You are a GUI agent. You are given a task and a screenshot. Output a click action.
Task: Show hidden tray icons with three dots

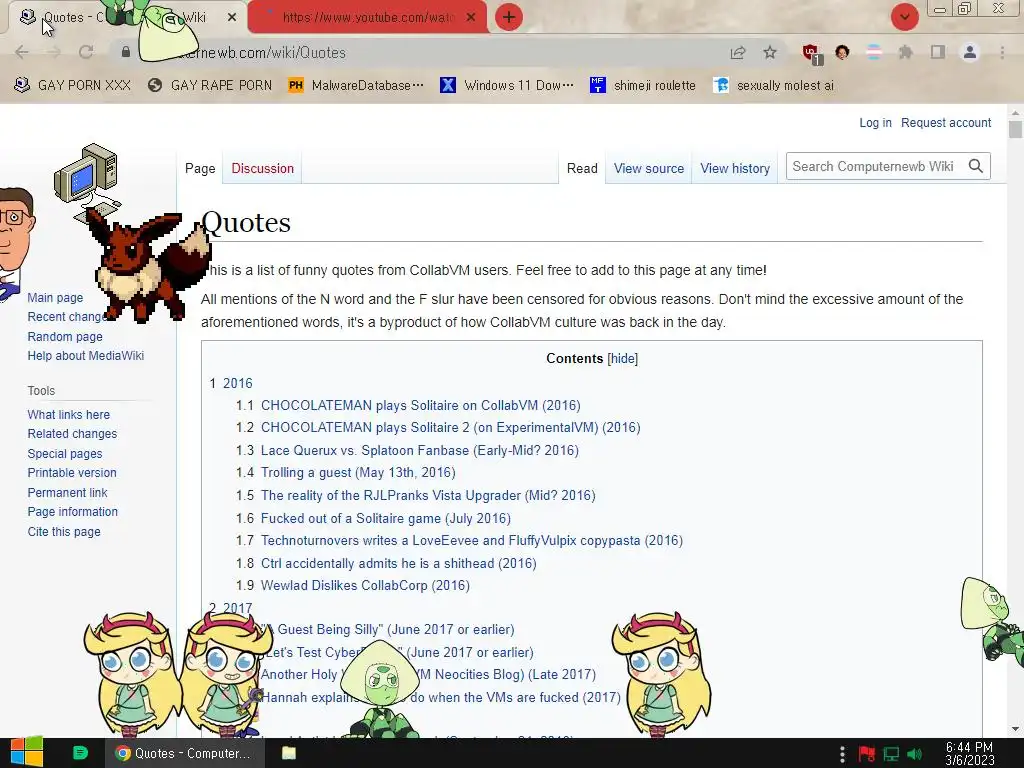(842, 754)
